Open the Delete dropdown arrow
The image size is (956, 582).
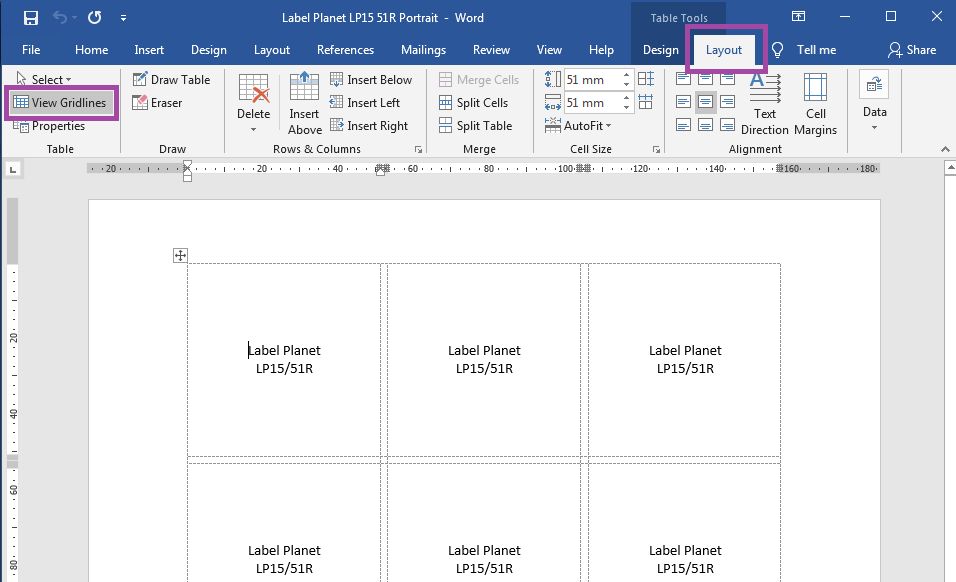254,129
